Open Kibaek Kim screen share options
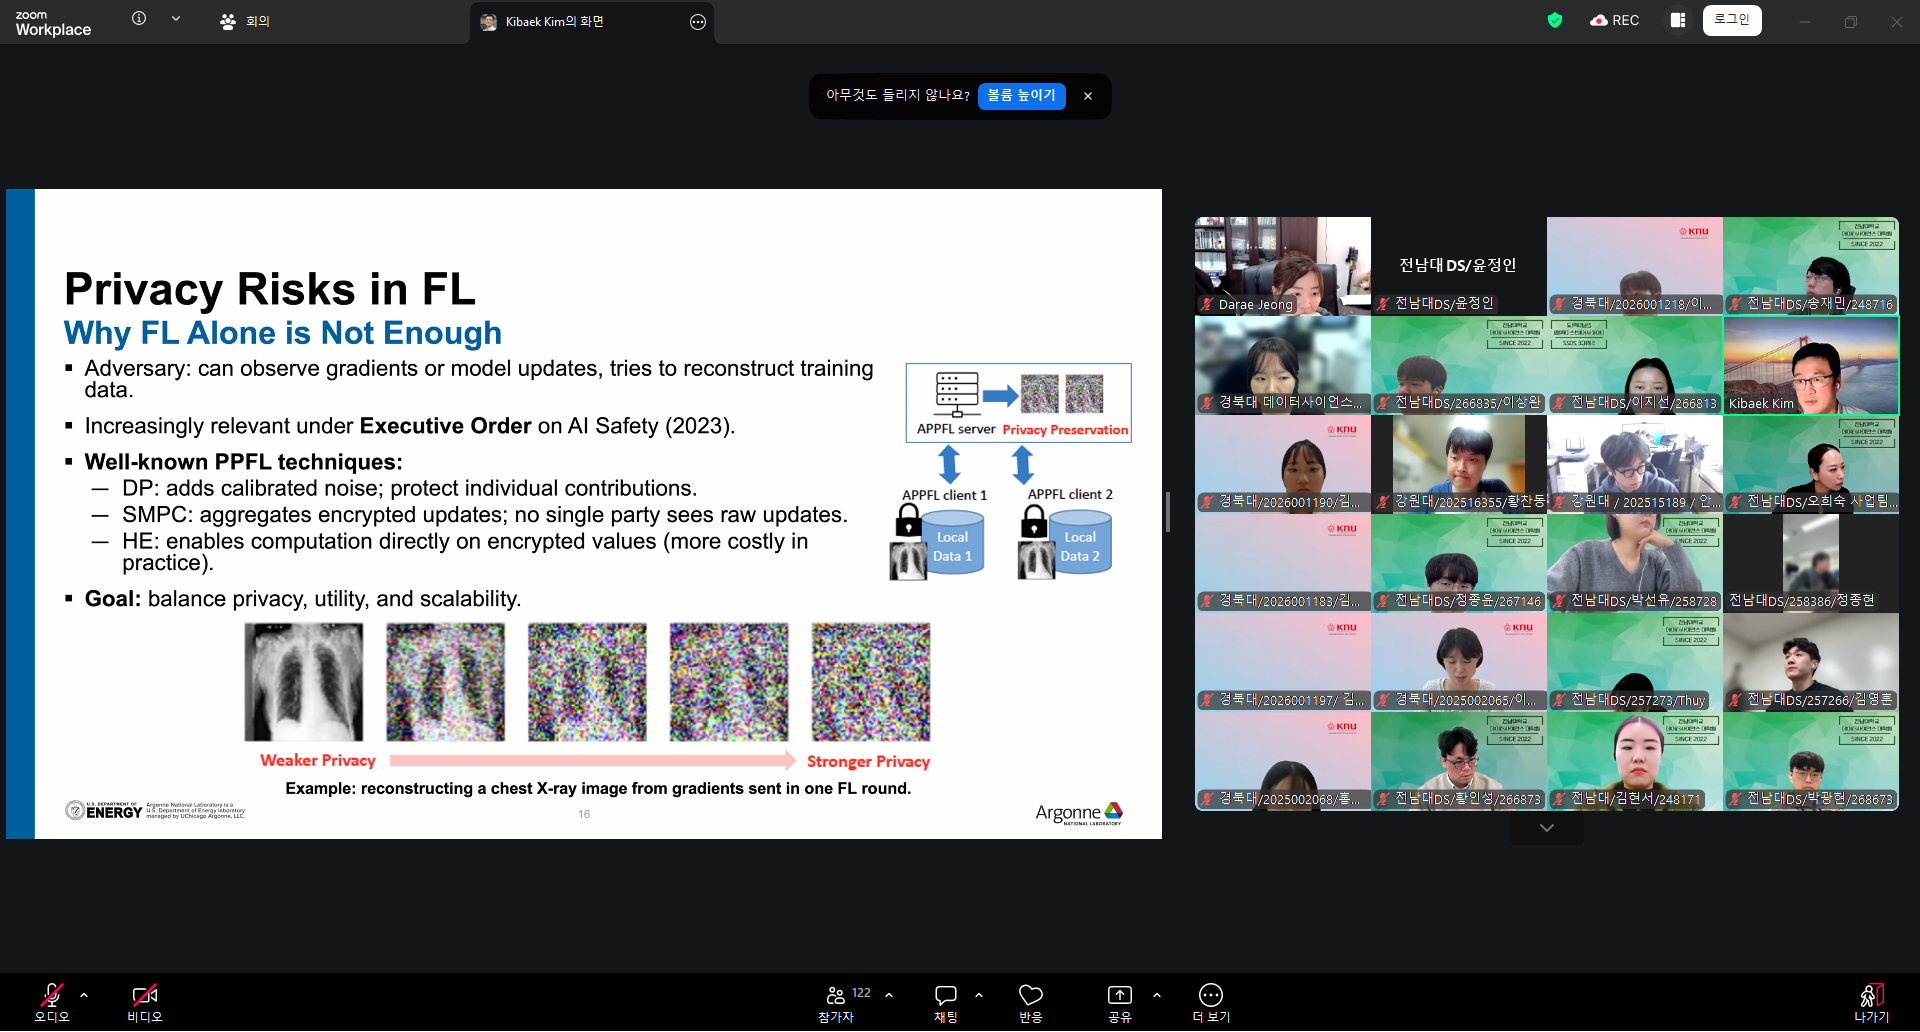This screenshot has height=1032, width=1920. pos(698,22)
